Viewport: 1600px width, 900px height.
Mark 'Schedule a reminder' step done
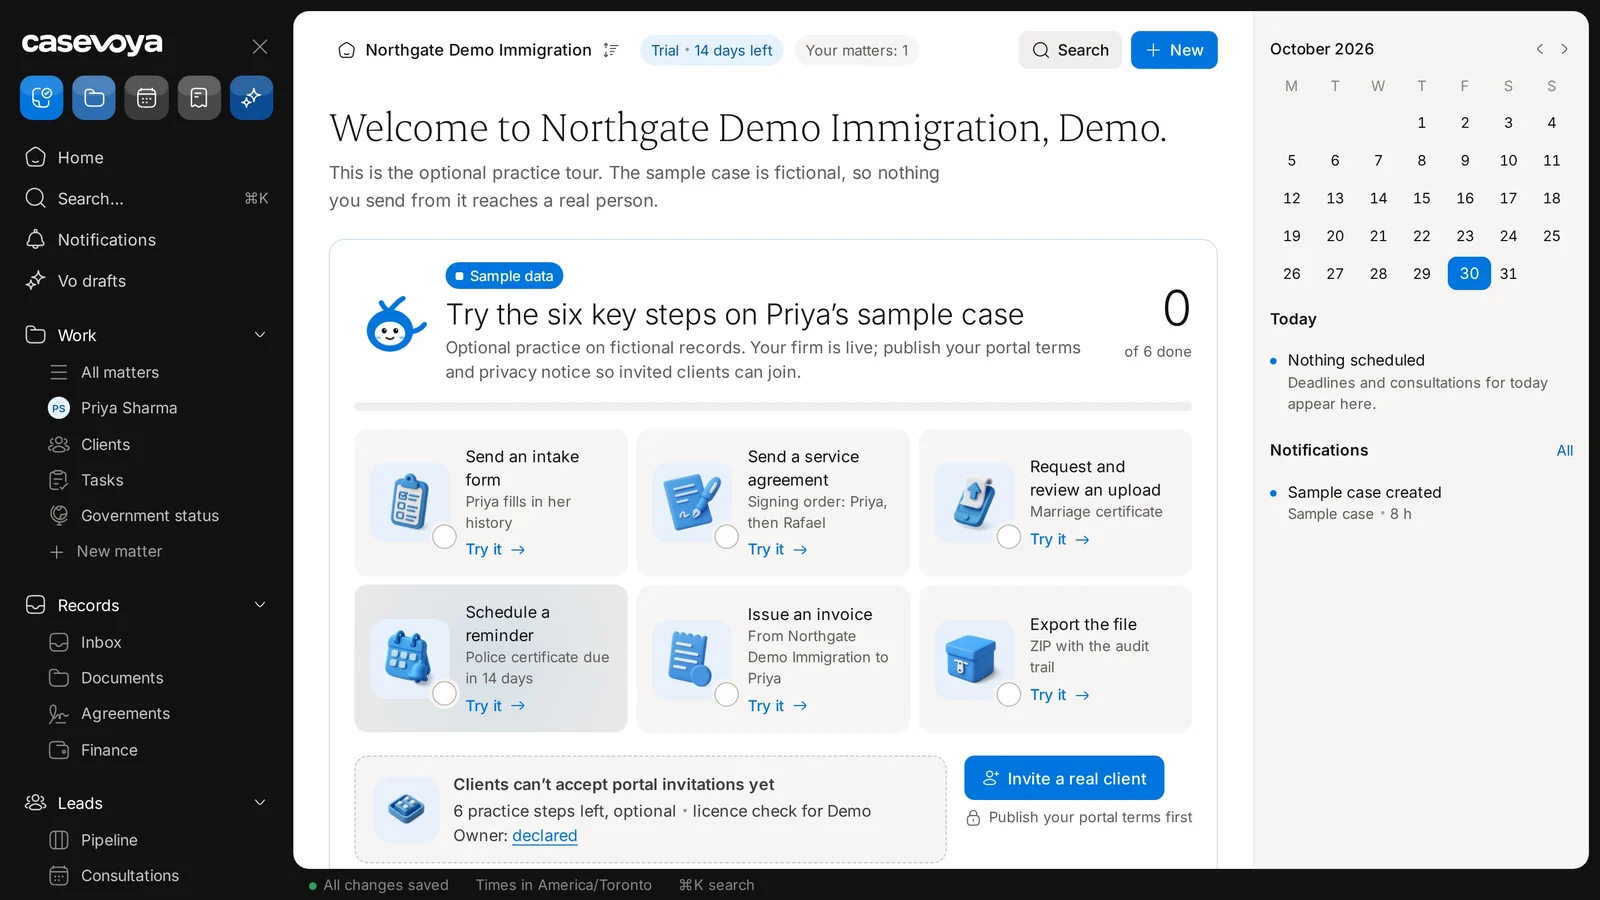445,694
